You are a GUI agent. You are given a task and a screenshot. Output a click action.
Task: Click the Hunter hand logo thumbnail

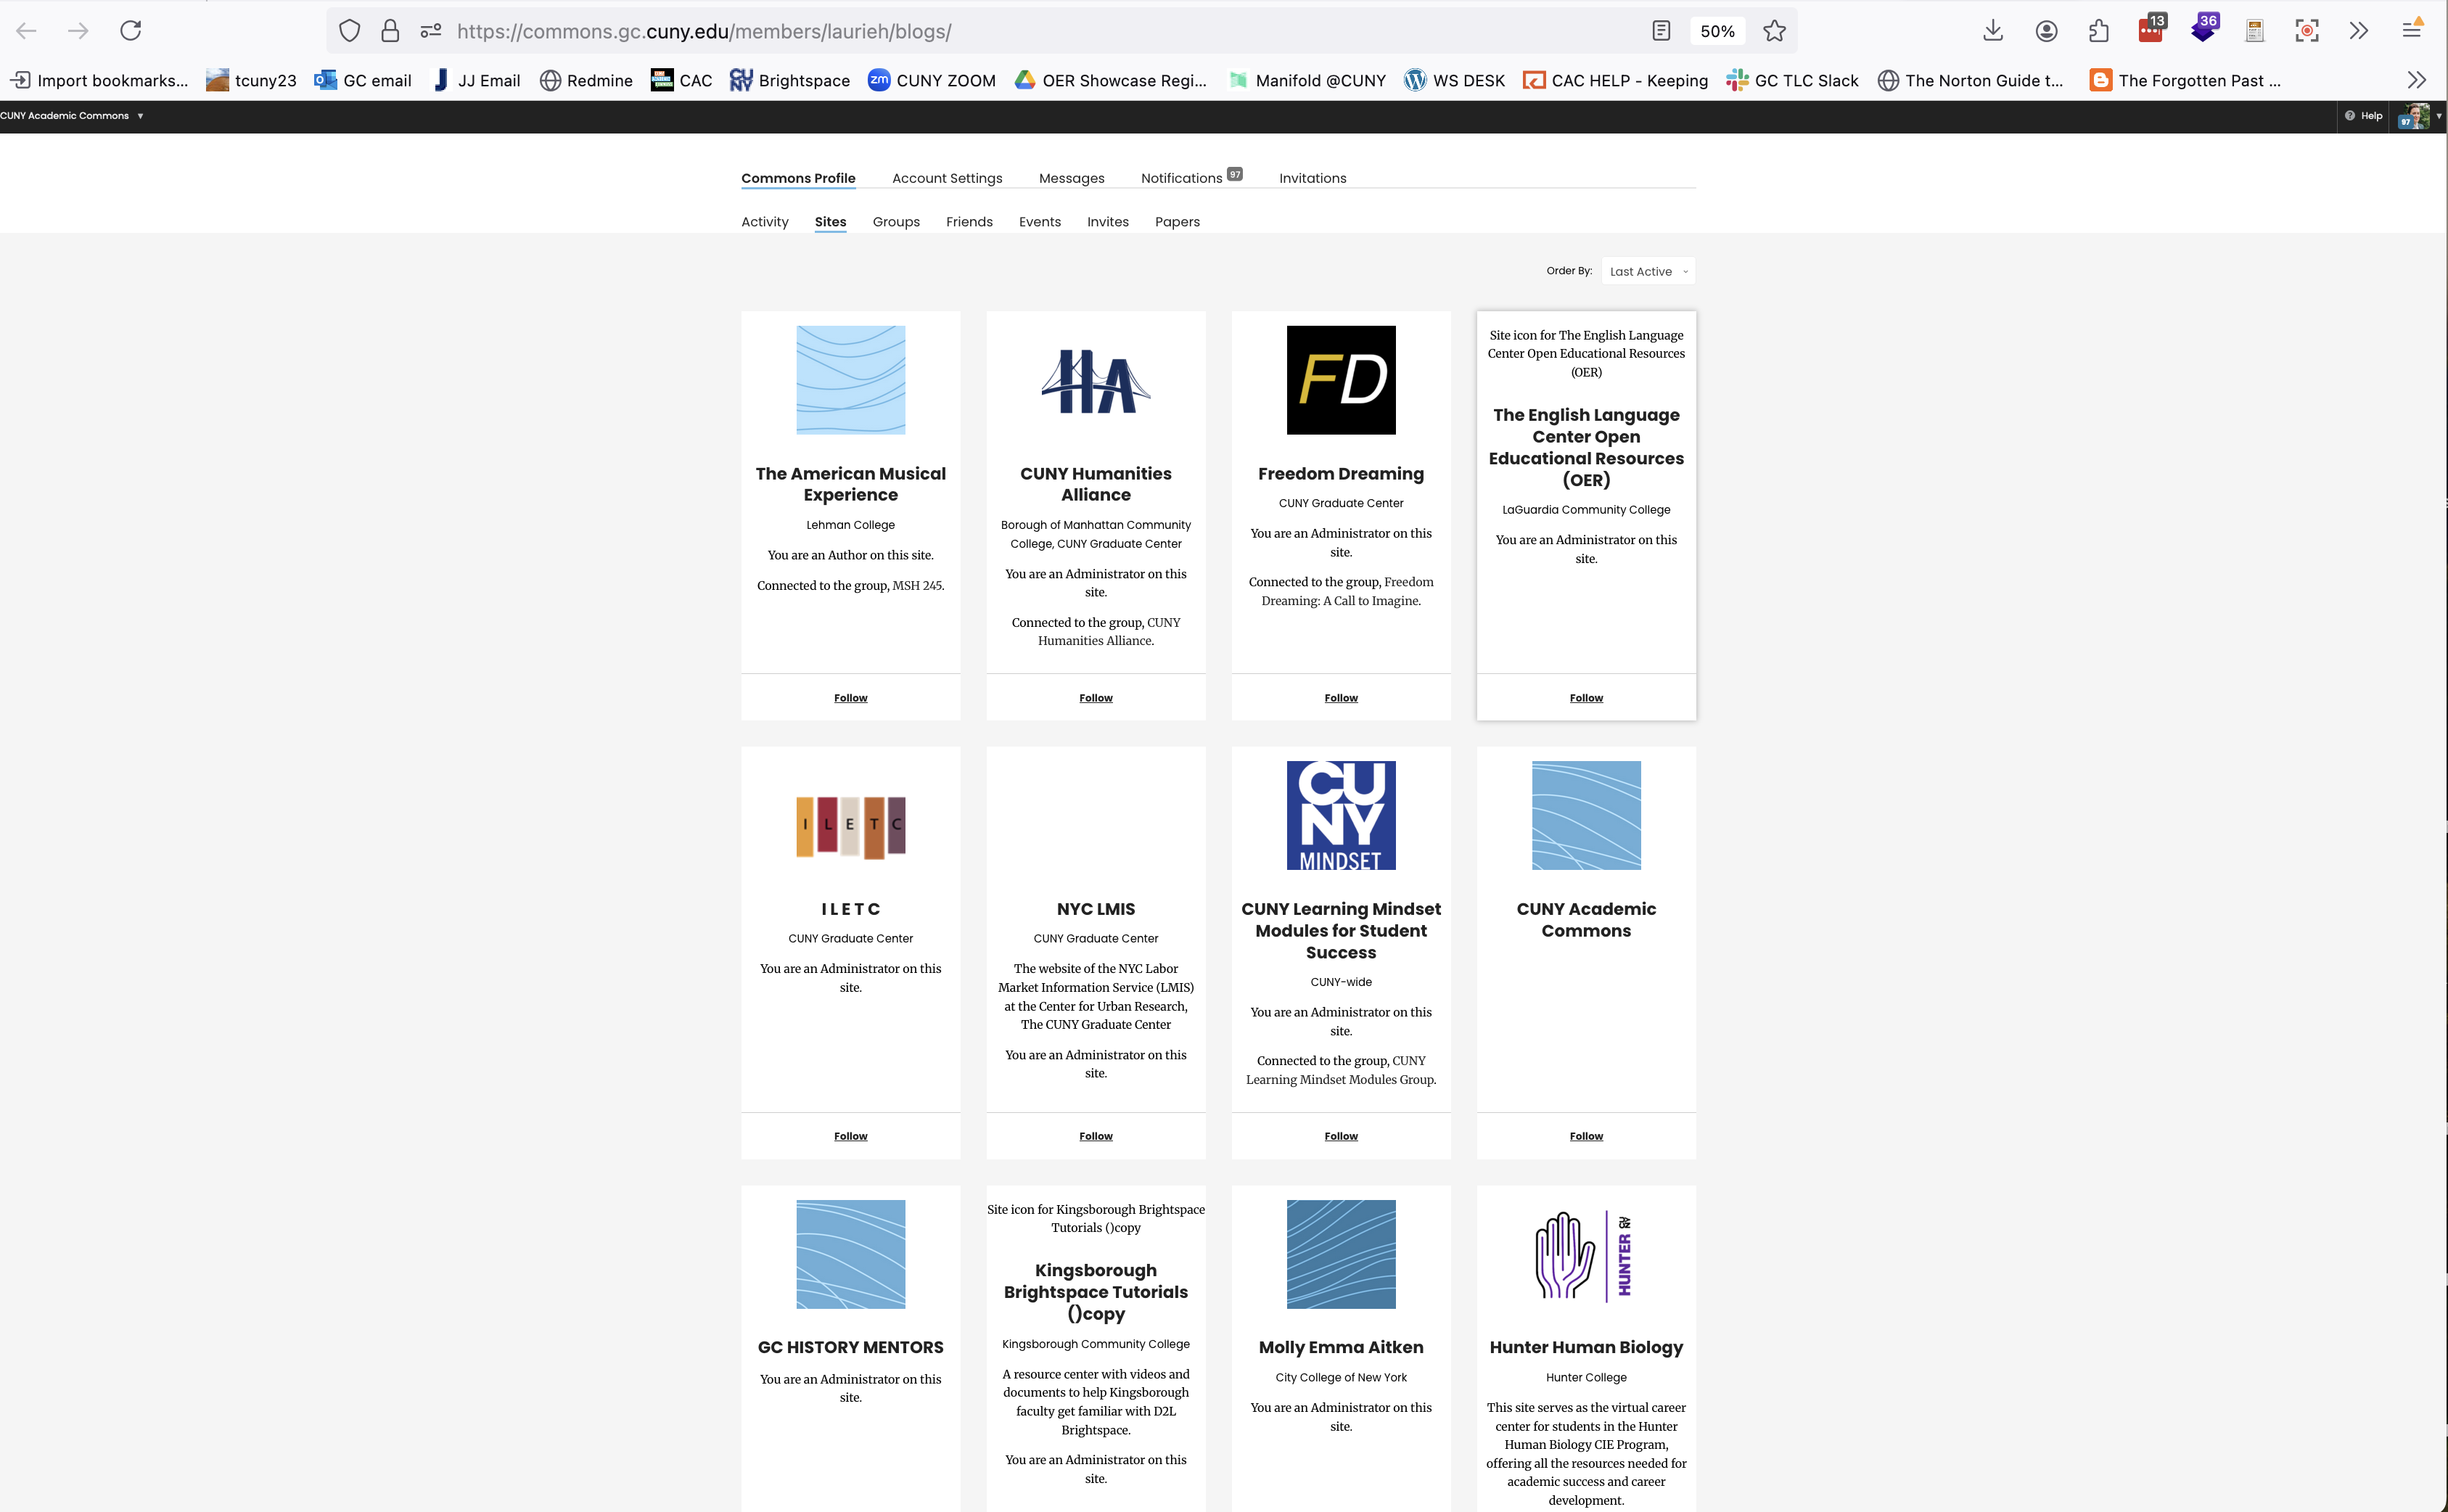click(x=1585, y=1255)
